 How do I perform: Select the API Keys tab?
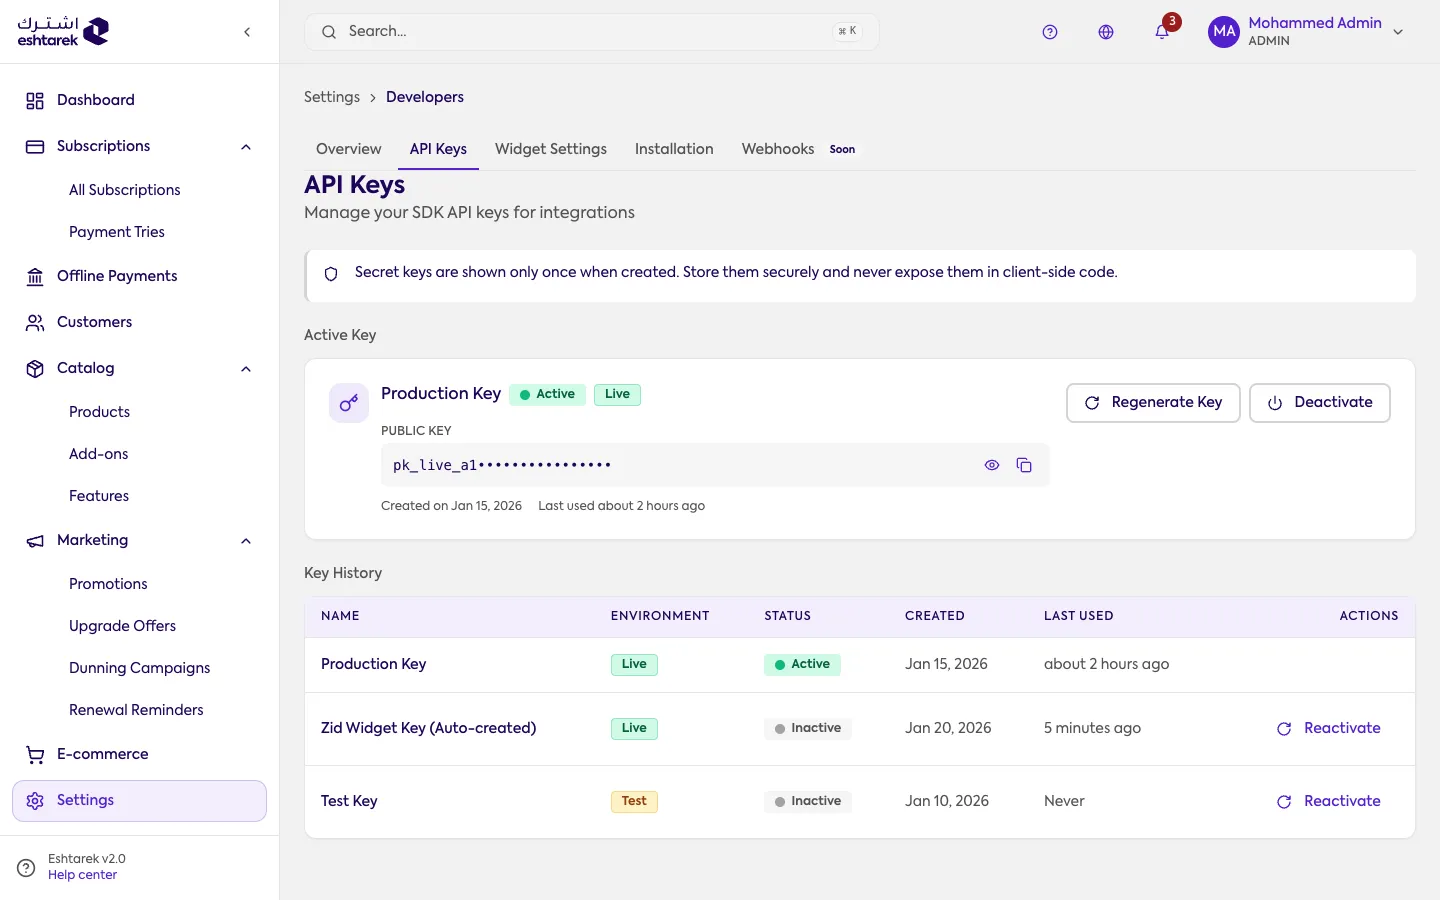[x=438, y=149]
